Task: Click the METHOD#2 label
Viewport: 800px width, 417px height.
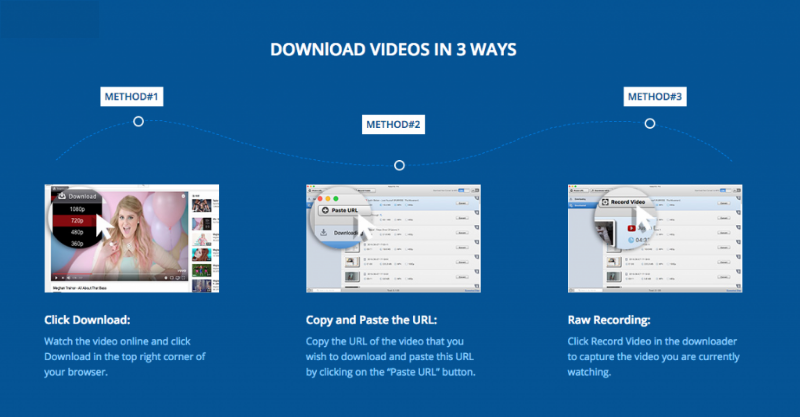Action: 393,125
